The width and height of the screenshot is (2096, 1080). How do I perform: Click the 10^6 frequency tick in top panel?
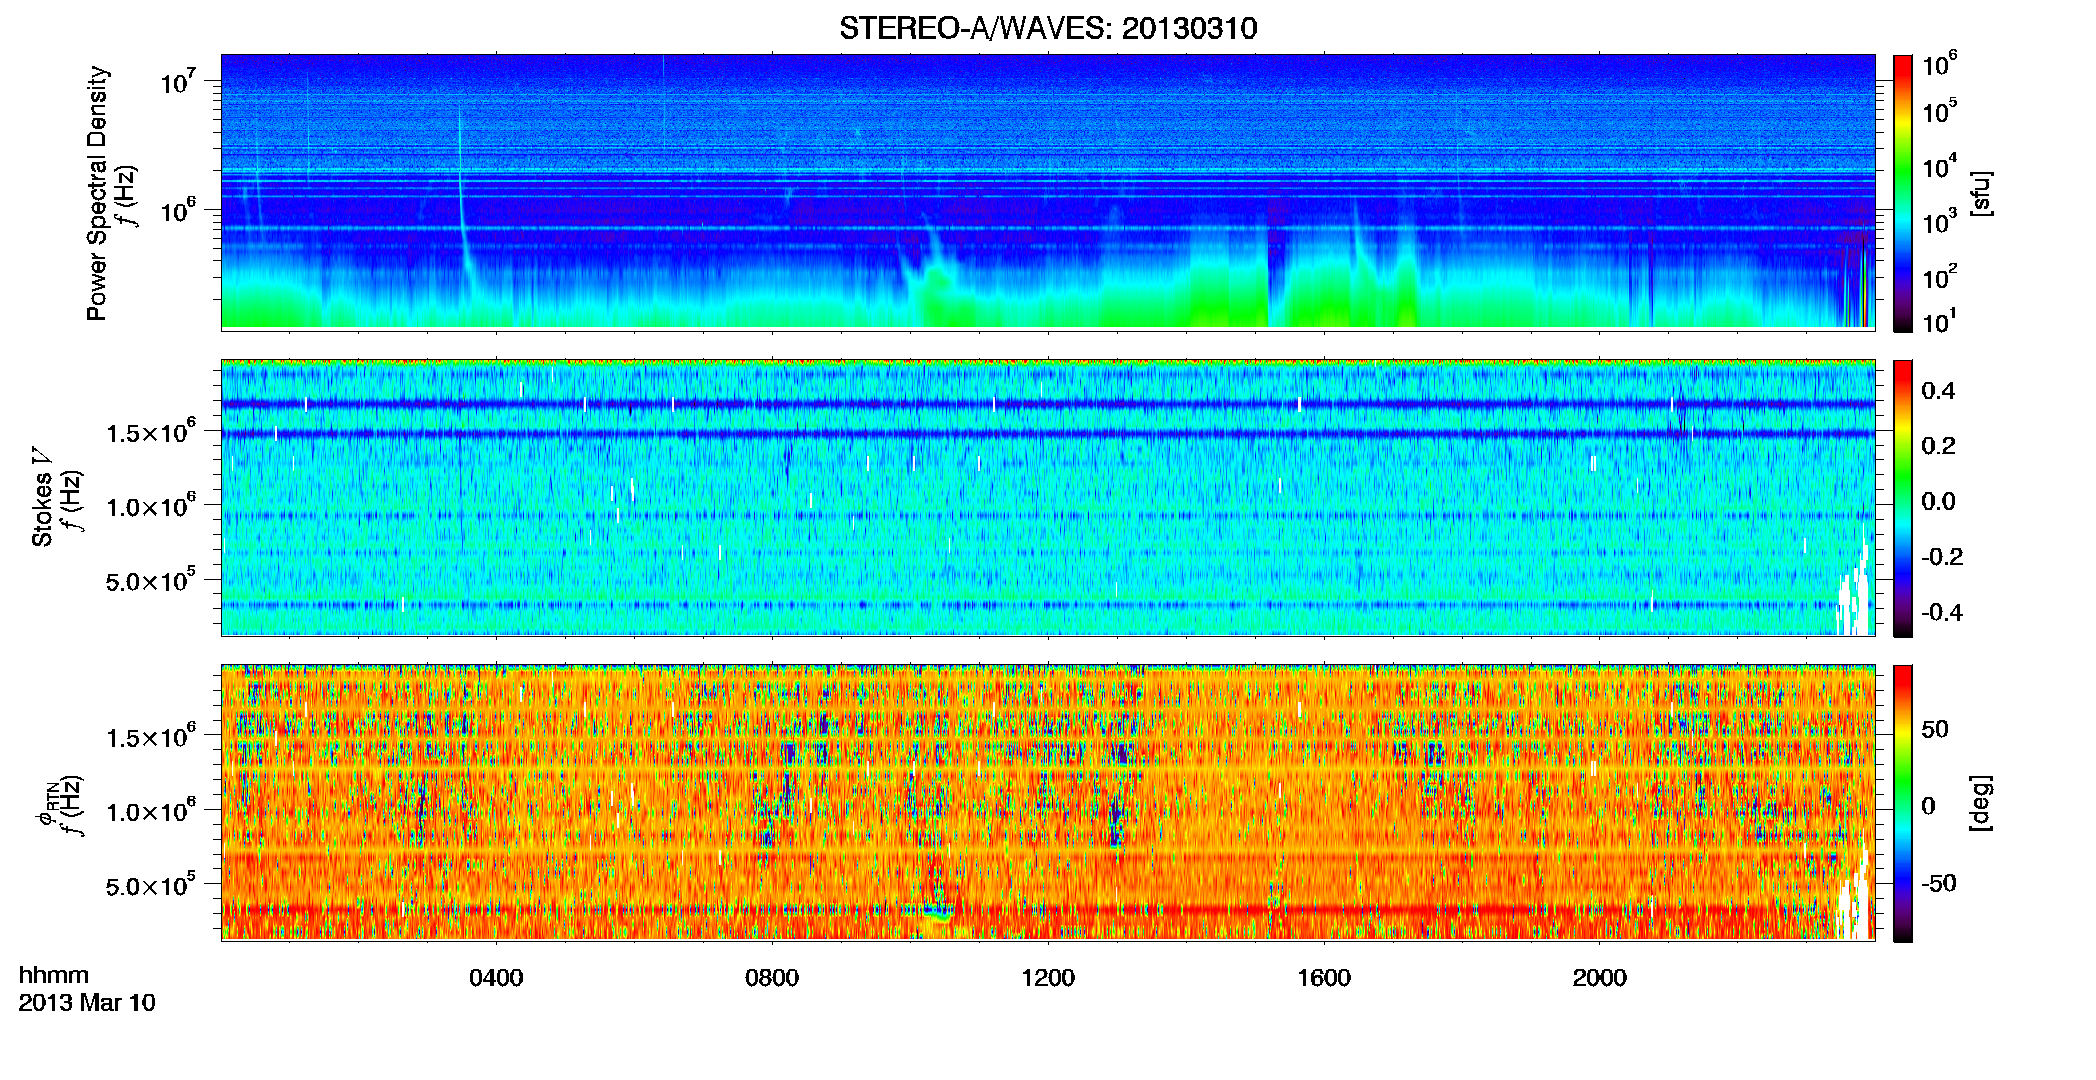178,210
